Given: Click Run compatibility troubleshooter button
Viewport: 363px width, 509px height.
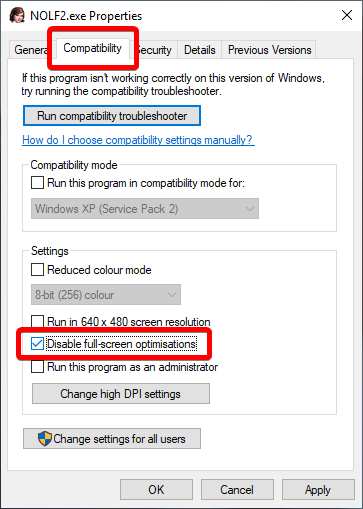Looking at the screenshot, I should tap(112, 116).
